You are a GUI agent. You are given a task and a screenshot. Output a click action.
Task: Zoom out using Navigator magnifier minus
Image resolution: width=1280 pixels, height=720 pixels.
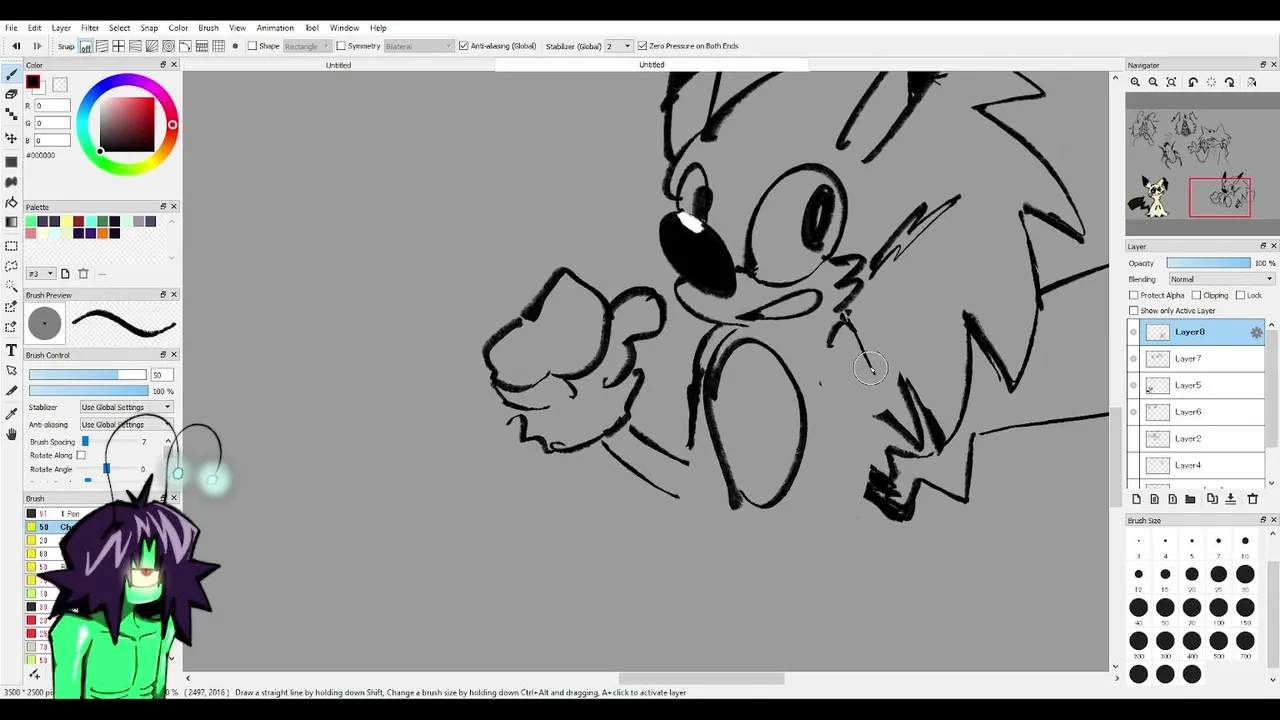click(x=1153, y=82)
